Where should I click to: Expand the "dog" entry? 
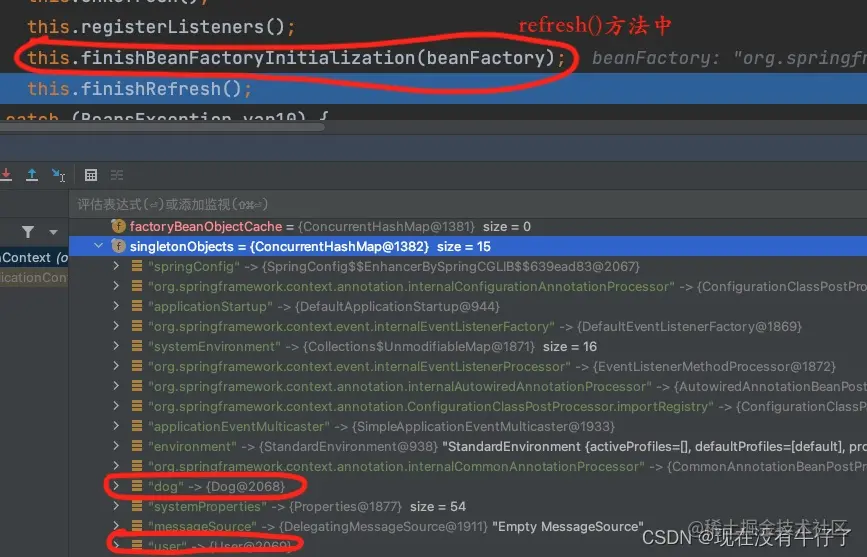[x=116, y=486]
